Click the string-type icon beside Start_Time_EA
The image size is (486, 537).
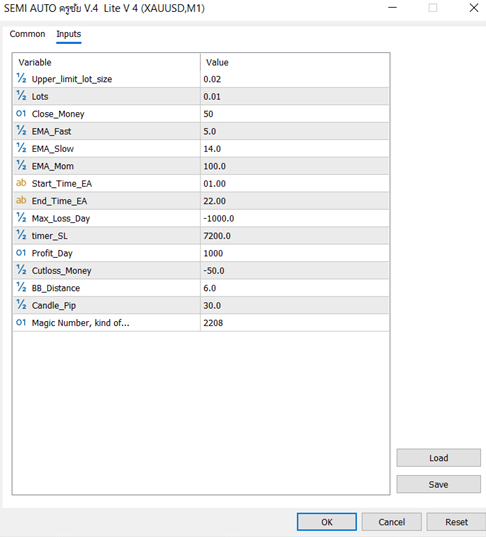(x=21, y=183)
